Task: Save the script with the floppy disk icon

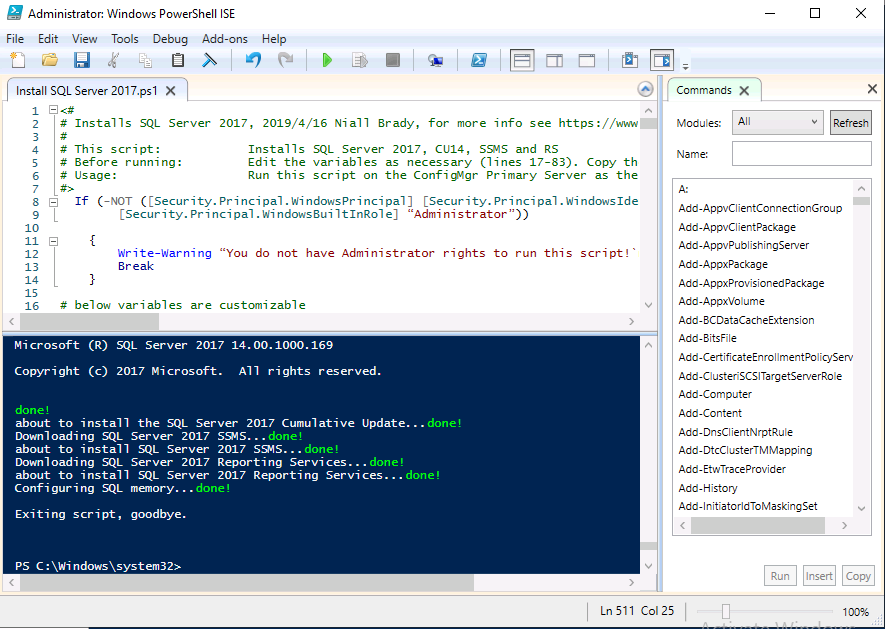Action: 82,60
